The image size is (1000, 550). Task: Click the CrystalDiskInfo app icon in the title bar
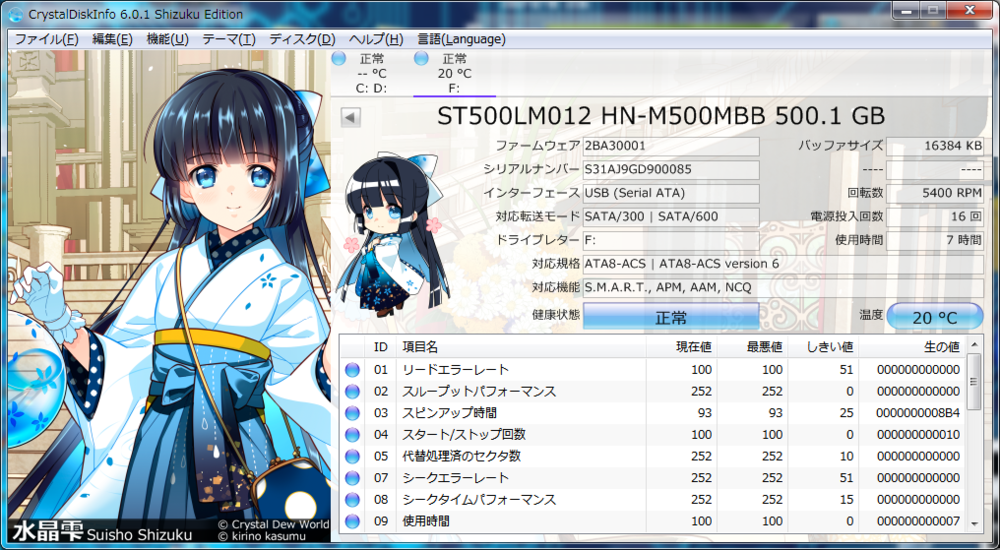pos(15,13)
